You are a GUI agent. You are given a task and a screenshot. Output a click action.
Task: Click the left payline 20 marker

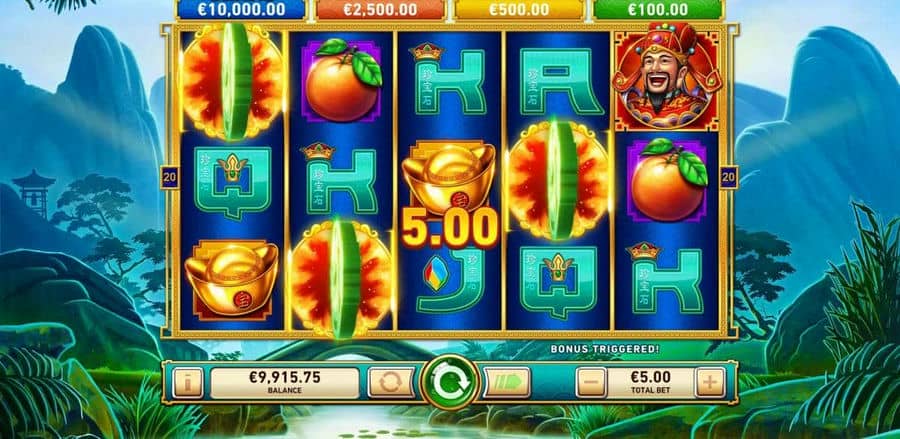tap(170, 177)
